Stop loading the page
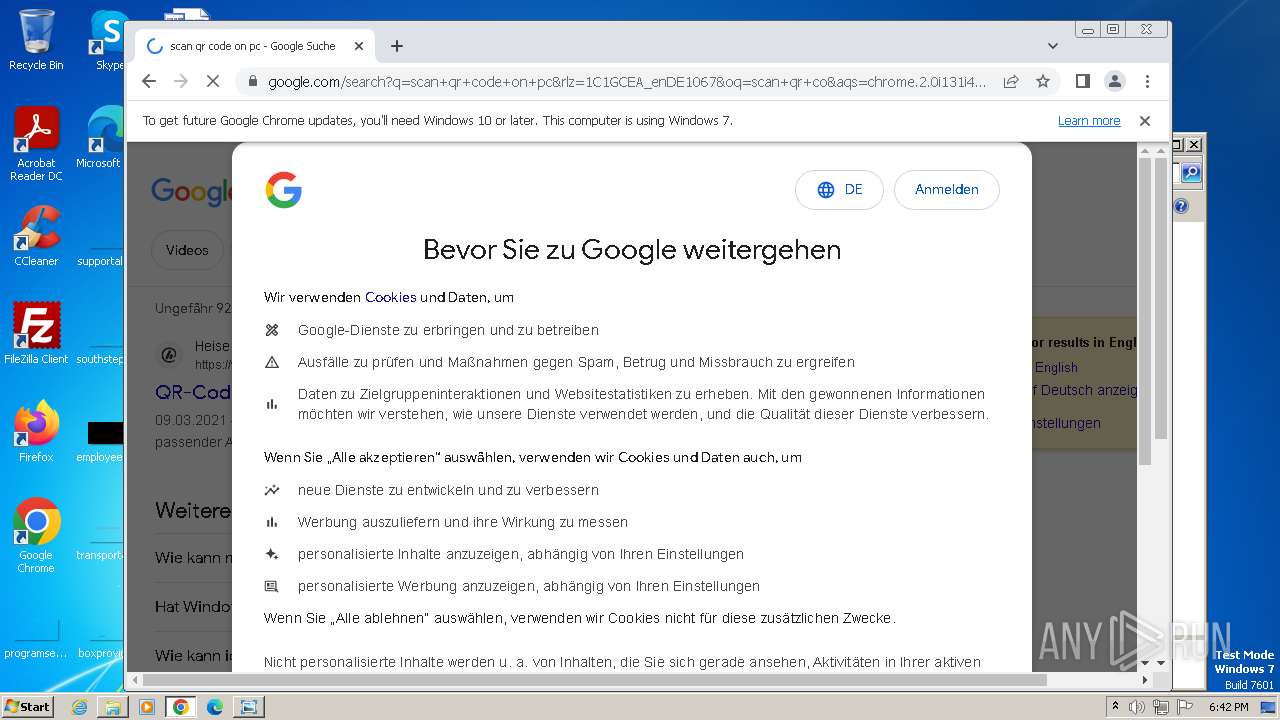Screen dimensions: 1280x720 click(x=212, y=81)
